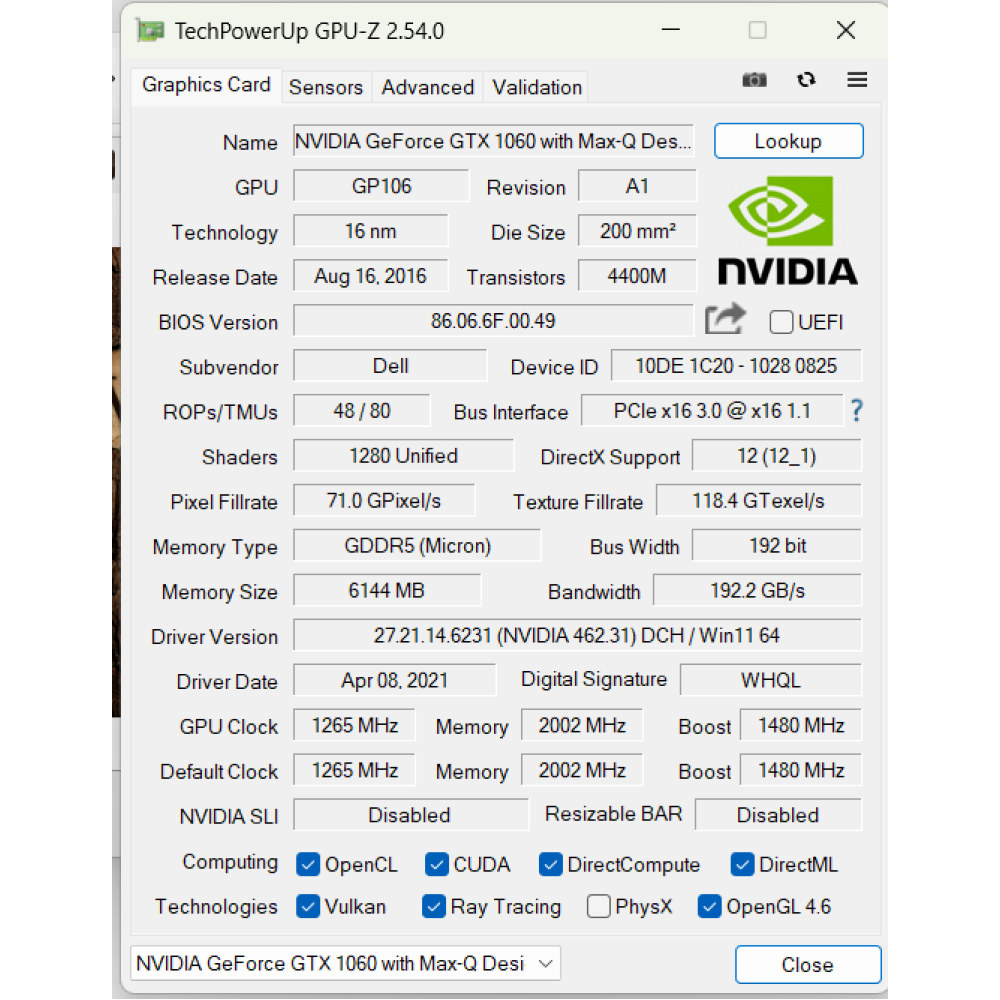
Task: Click the Driver Date value Apr 08, 2021
Action: [x=394, y=680]
